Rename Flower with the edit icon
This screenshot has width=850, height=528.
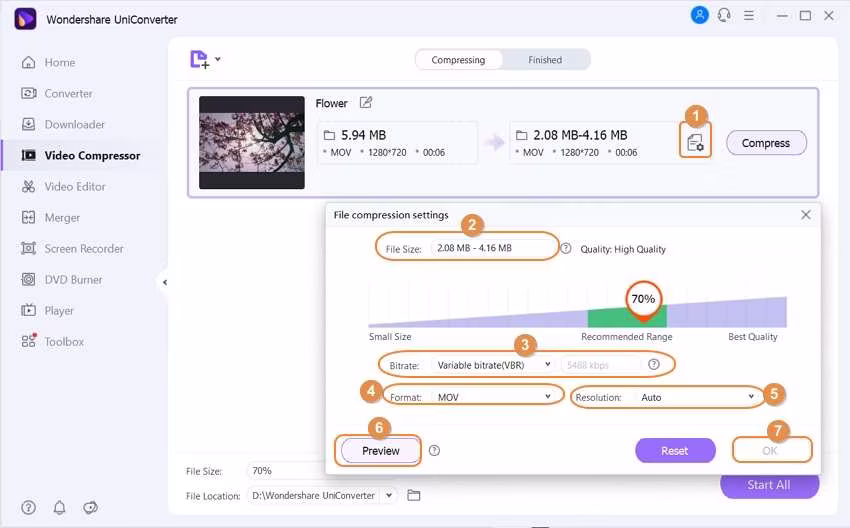(x=366, y=102)
